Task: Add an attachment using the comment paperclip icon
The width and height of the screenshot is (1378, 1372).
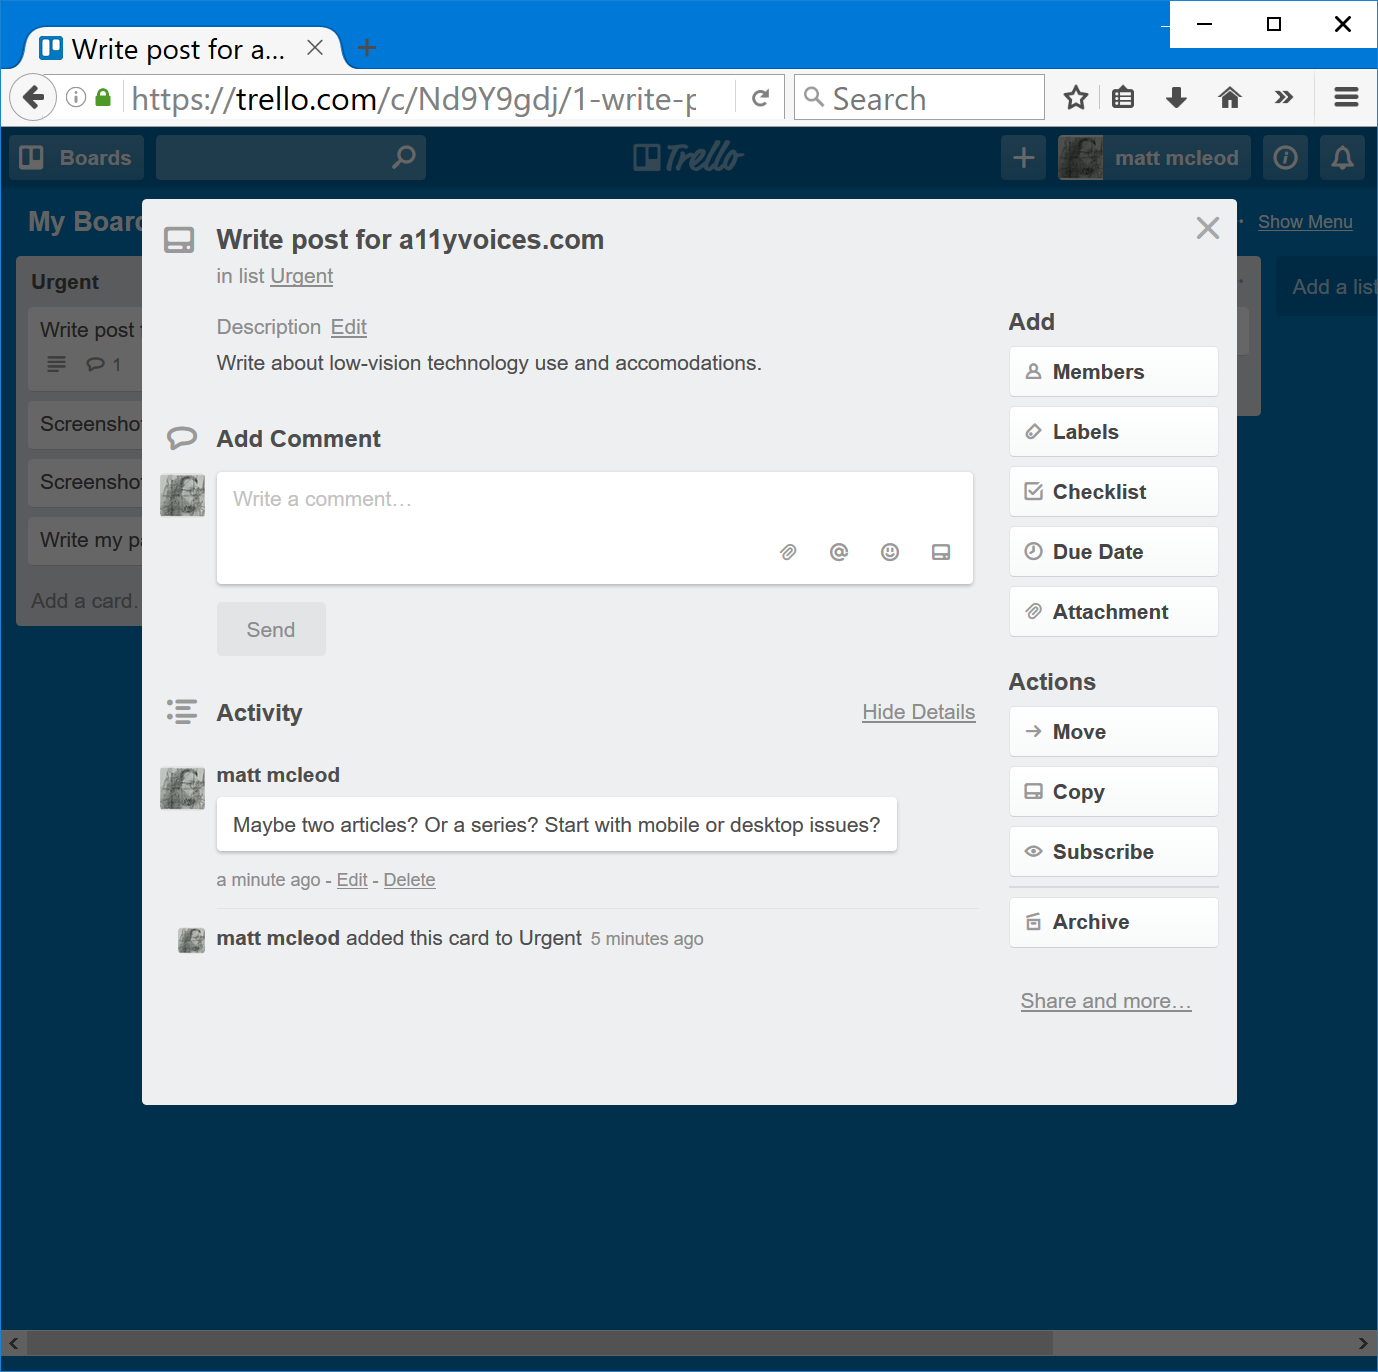Action: coord(788,552)
